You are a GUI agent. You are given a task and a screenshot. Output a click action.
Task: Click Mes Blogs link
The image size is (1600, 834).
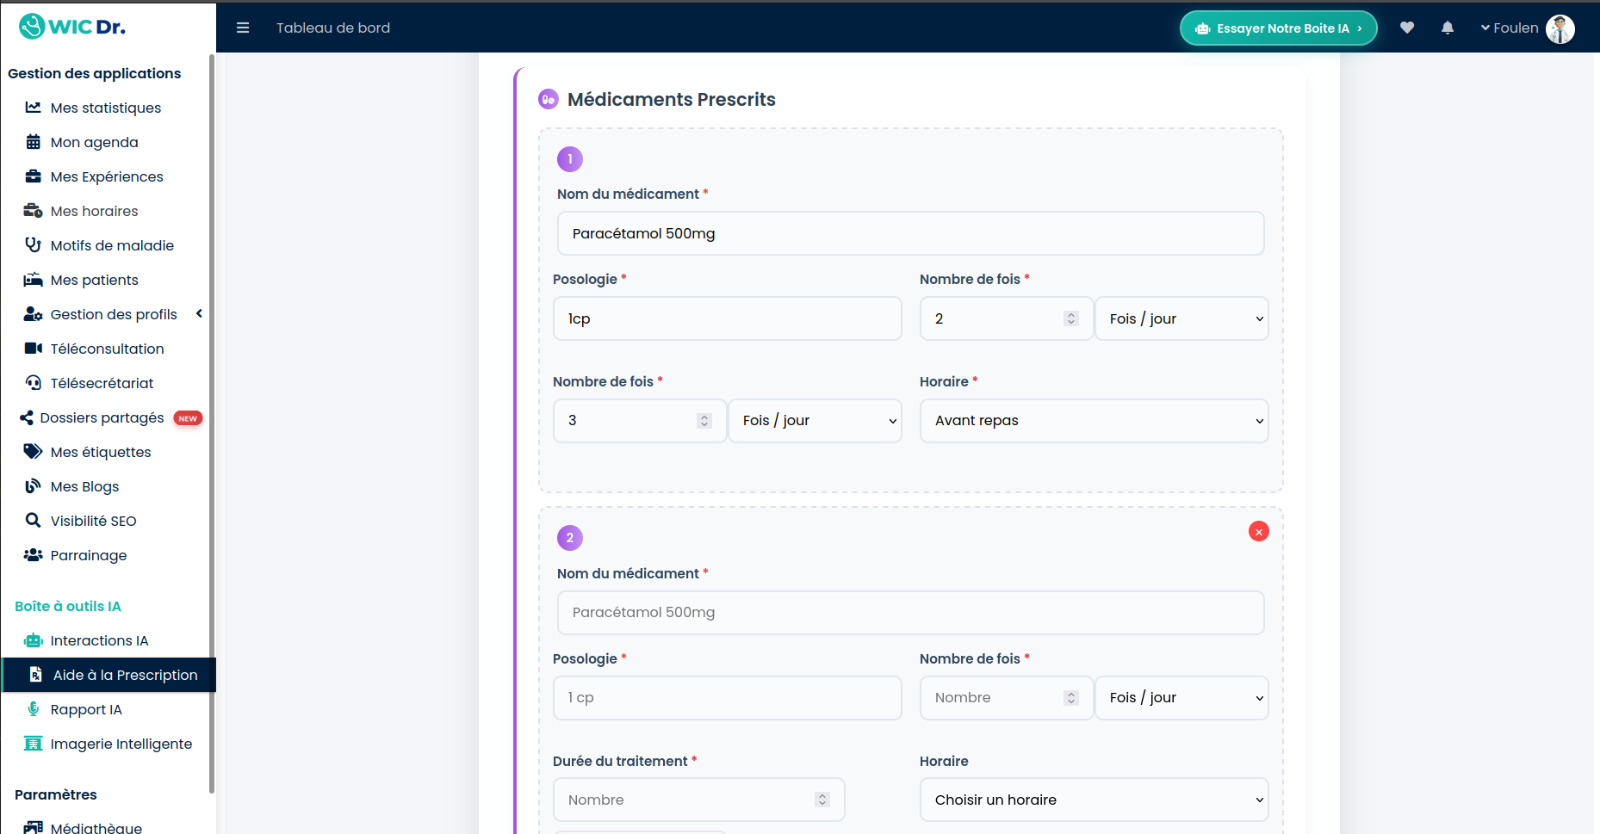pyautogui.click(x=84, y=487)
